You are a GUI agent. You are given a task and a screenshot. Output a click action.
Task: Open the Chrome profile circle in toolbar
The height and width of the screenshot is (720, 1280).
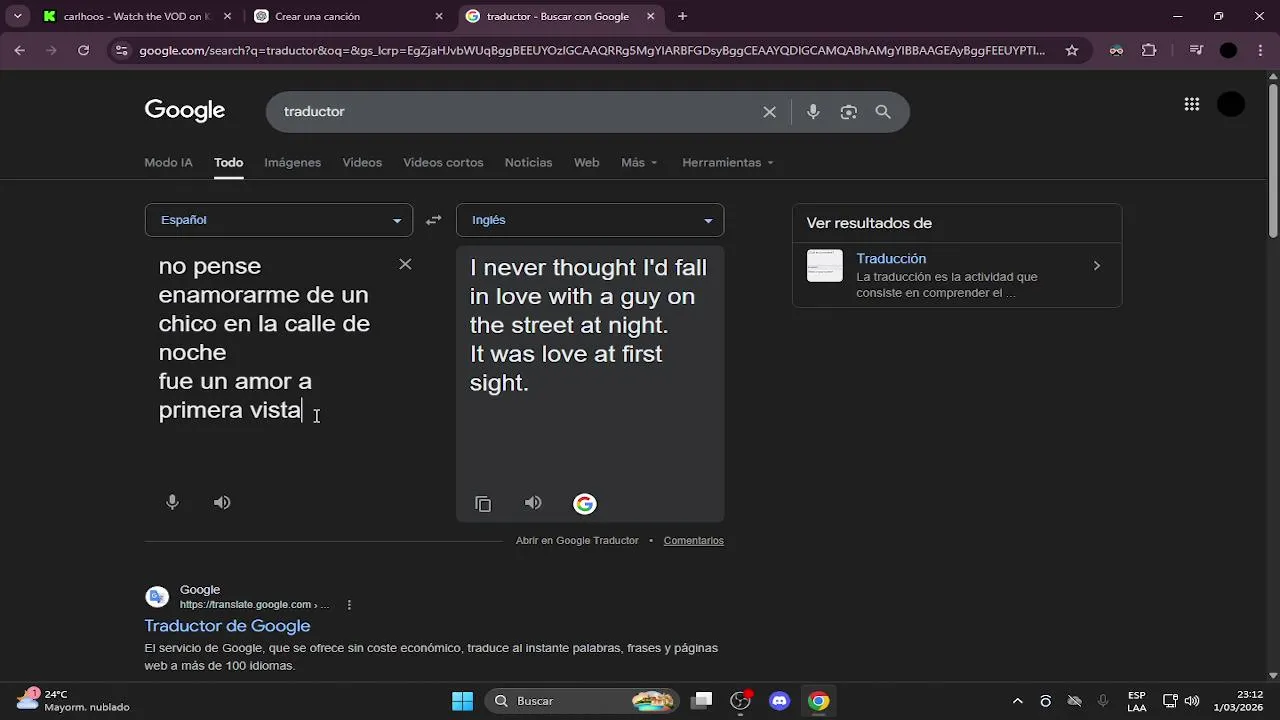click(1229, 50)
